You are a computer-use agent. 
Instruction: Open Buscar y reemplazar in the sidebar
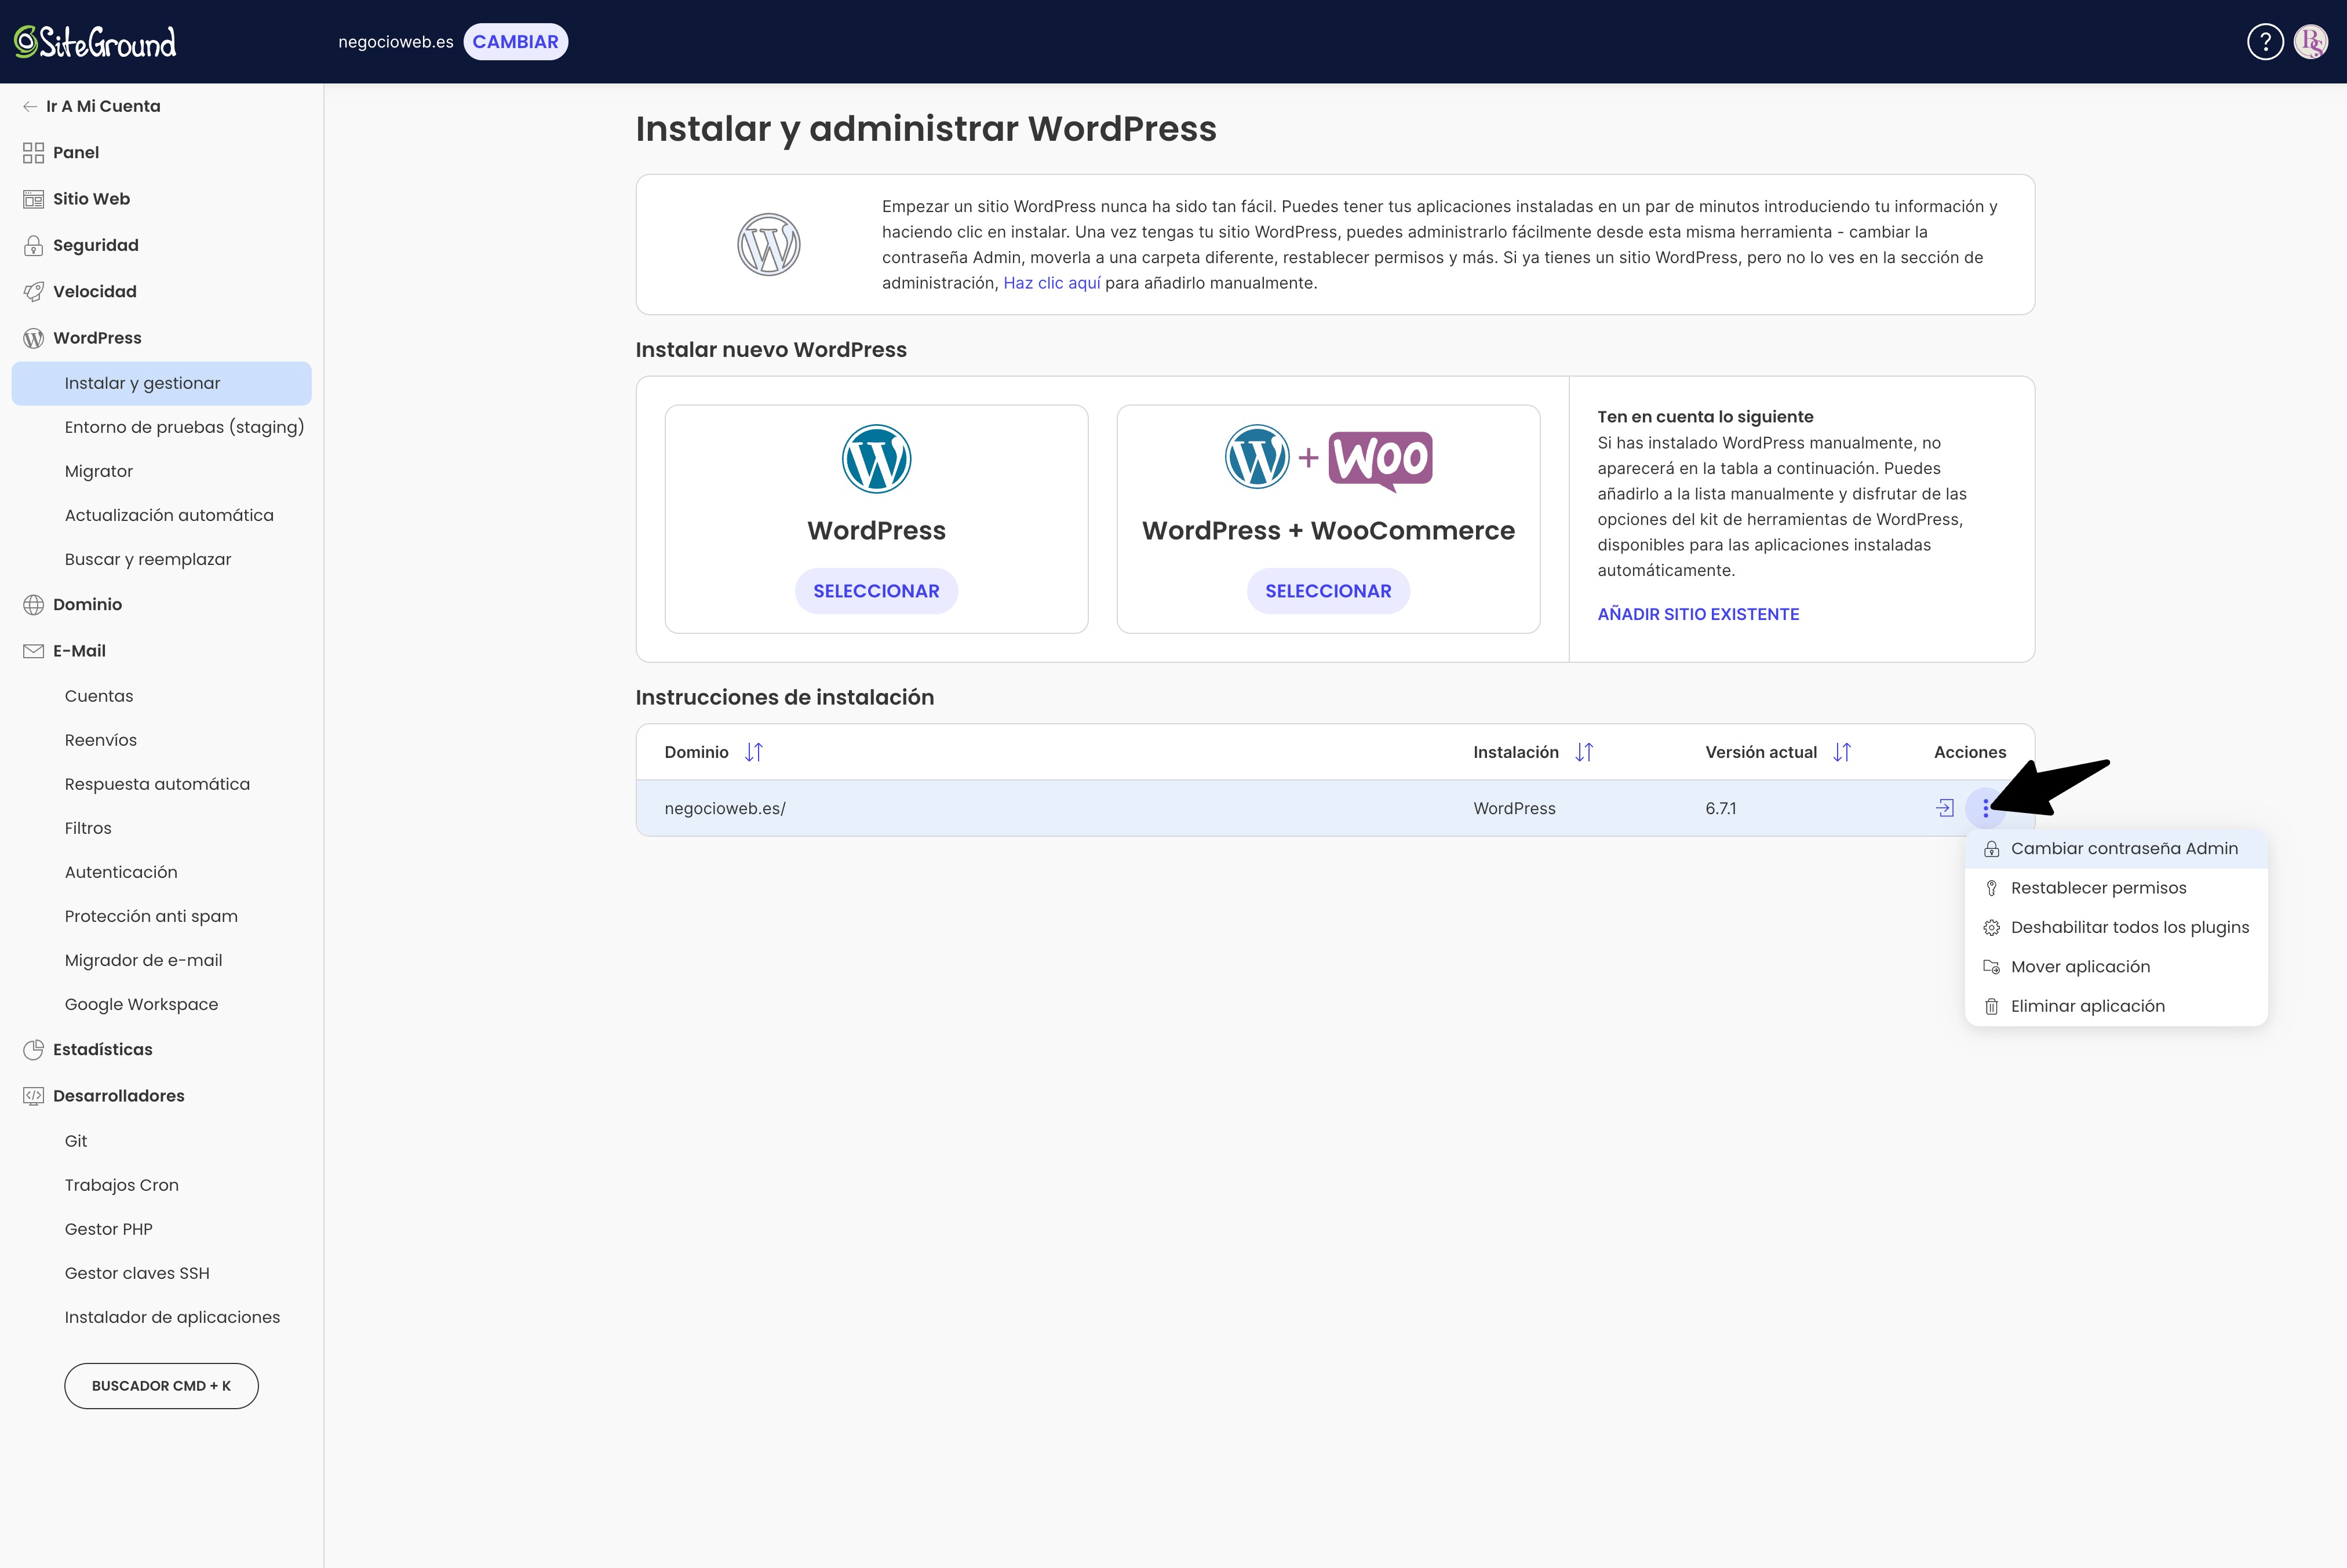click(x=147, y=559)
